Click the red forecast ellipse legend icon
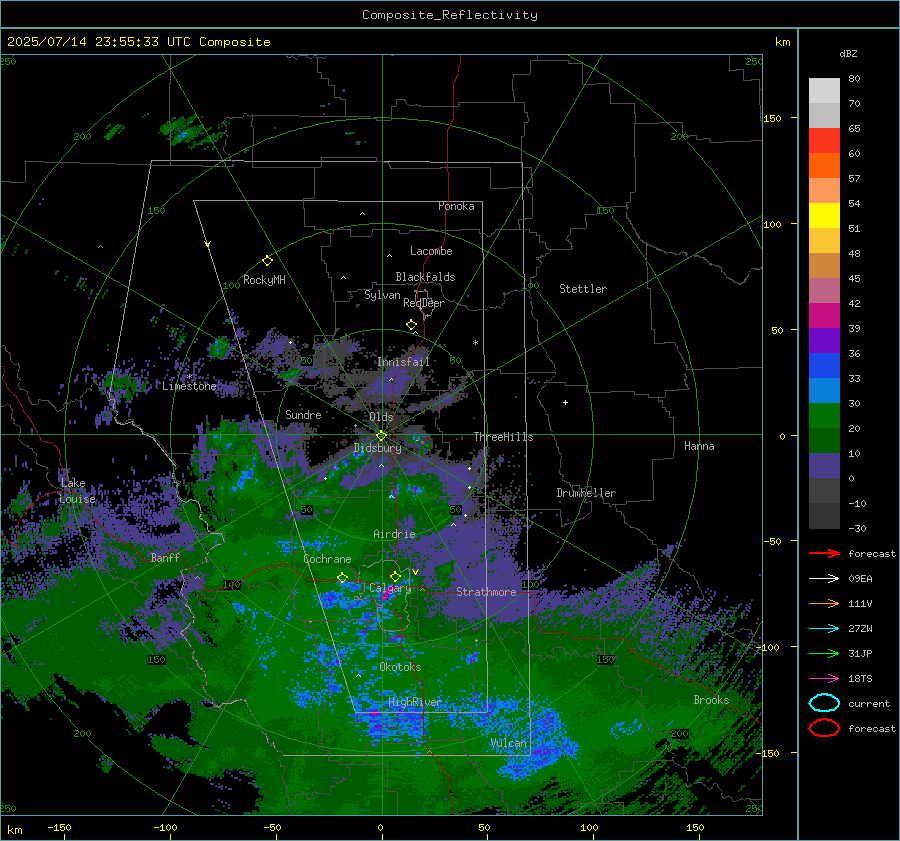The image size is (900, 841). pyautogui.click(x=824, y=728)
